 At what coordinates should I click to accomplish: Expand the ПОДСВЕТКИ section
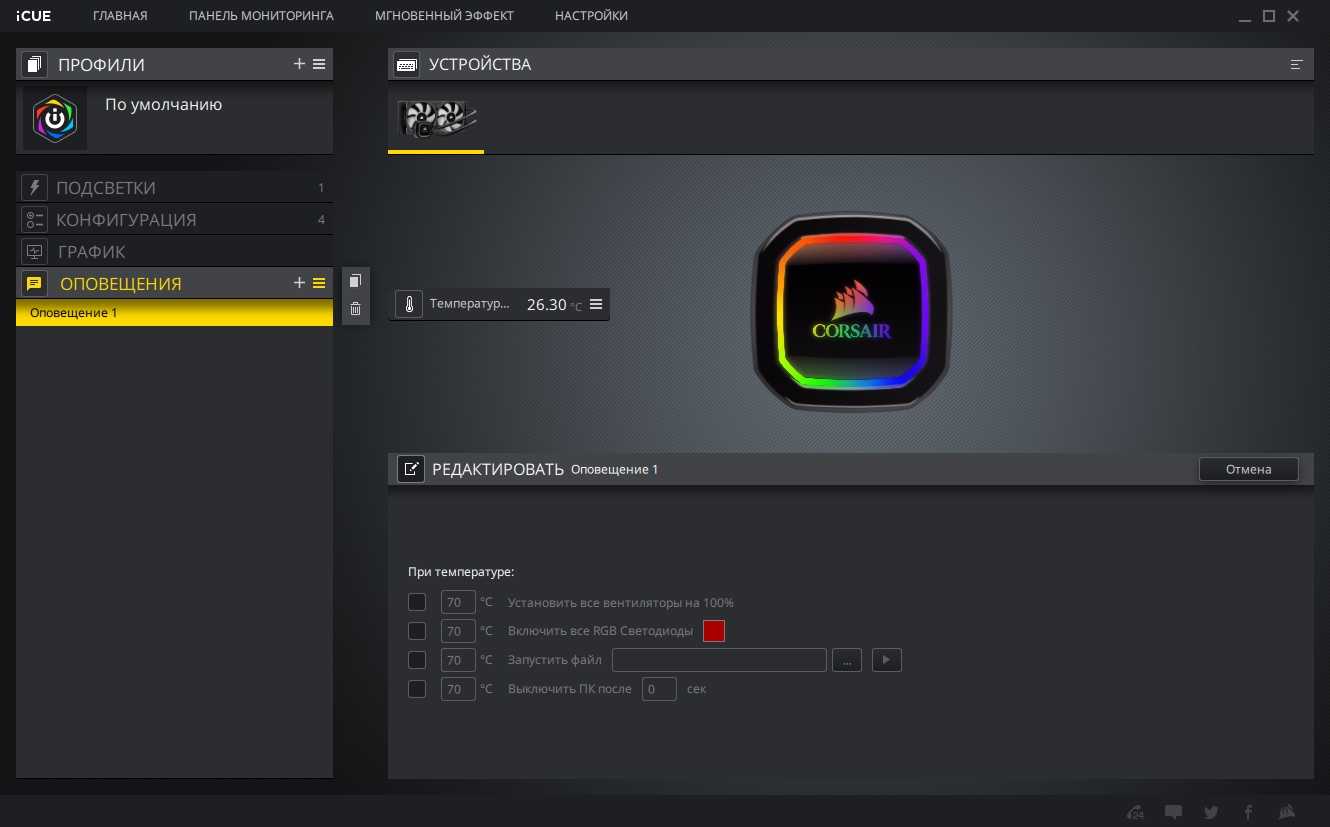click(x=105, y=188)
